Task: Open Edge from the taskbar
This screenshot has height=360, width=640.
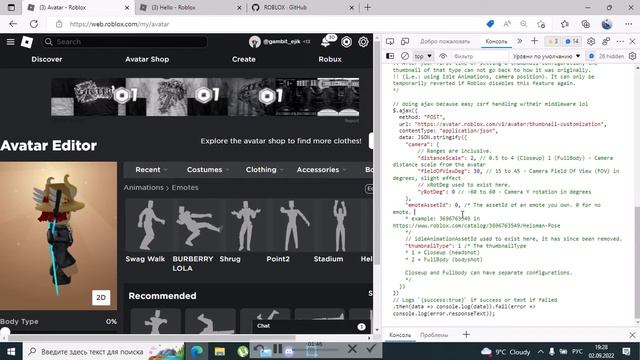Action: [x=197, y=351]
